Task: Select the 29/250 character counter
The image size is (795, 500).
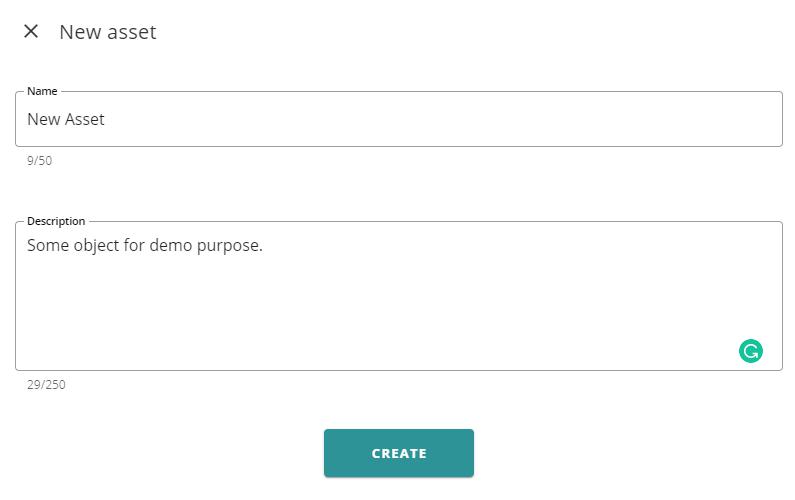Action: tap(46, 384)
